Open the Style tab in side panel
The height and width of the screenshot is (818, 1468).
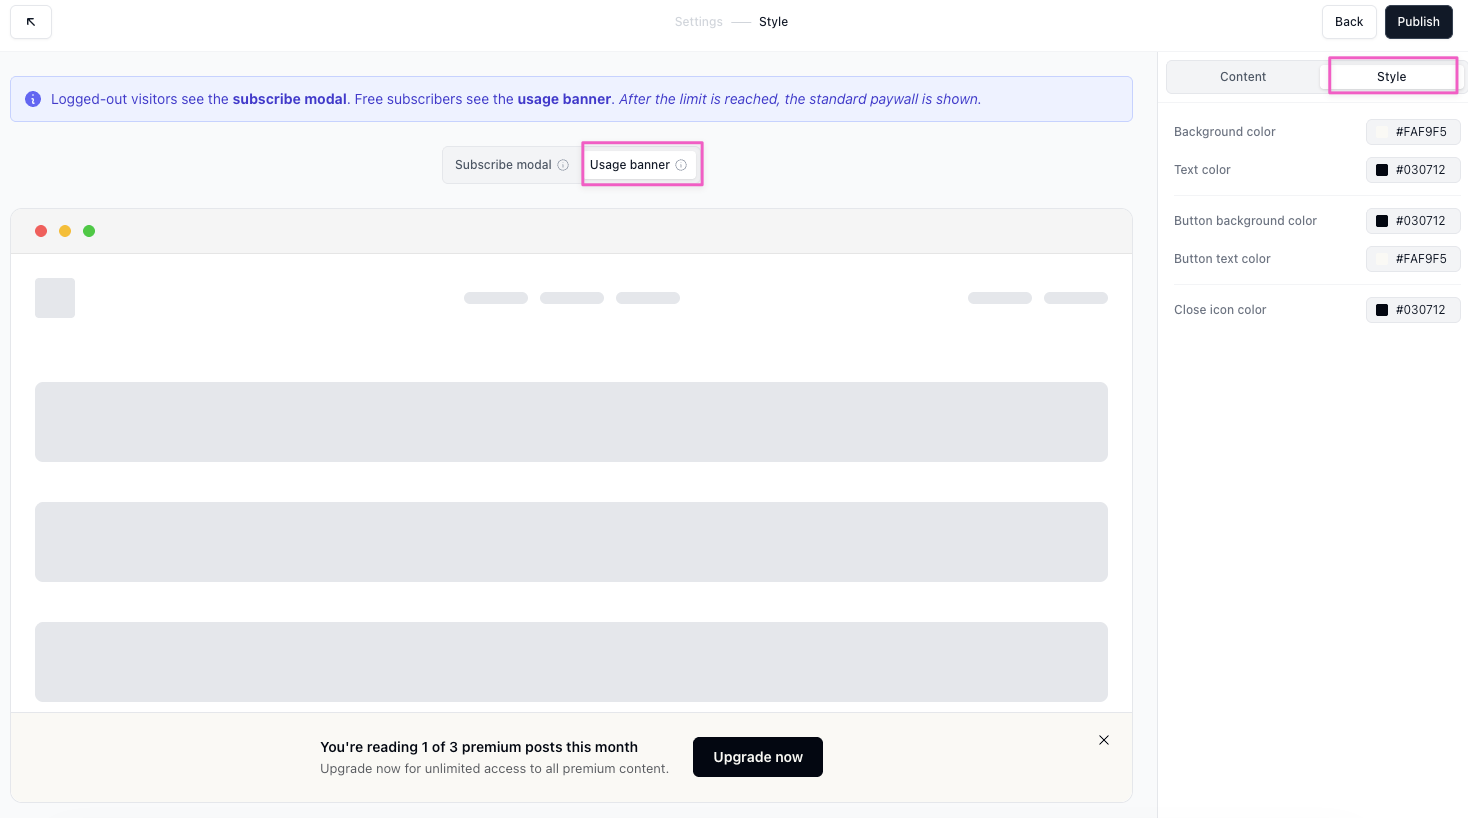point(1391,77)
